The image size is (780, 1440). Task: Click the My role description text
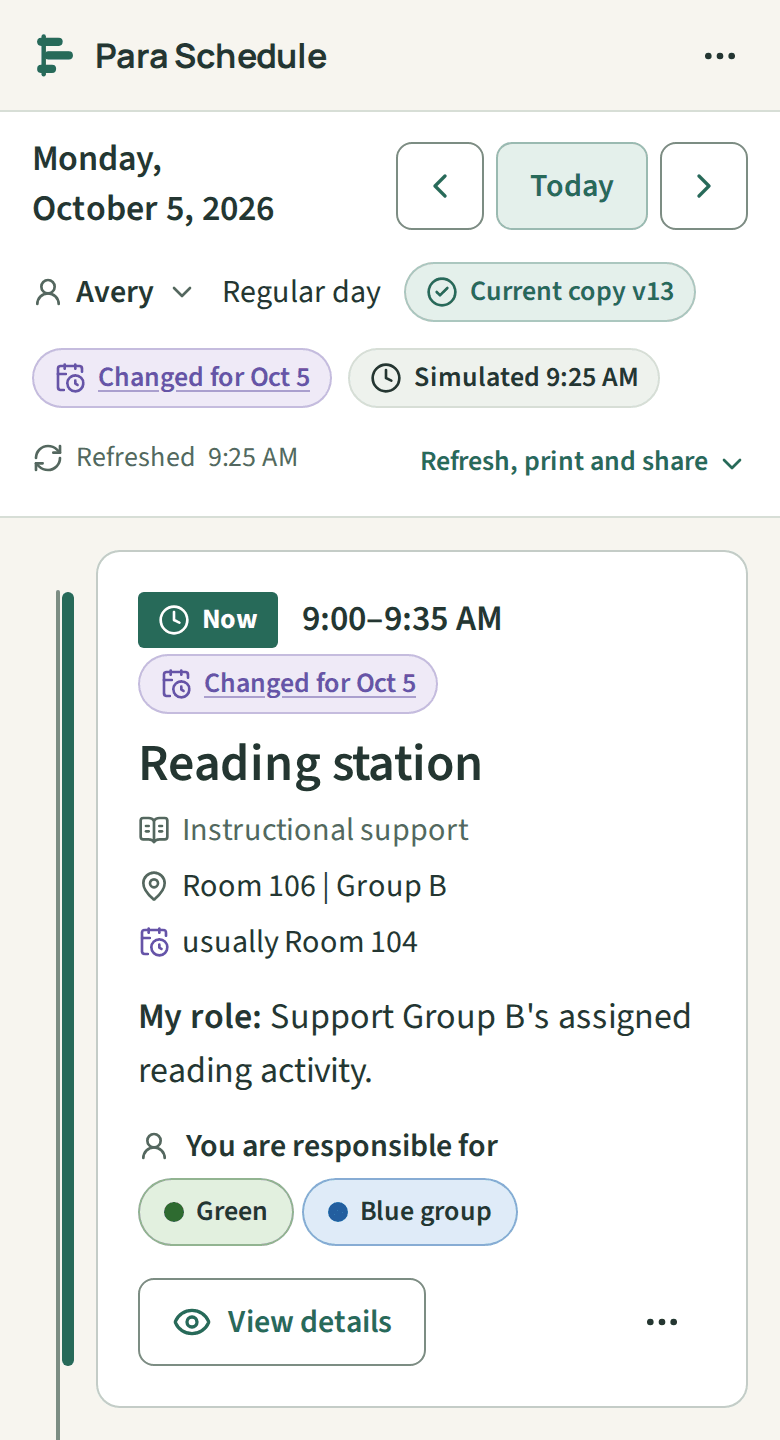415,1044
